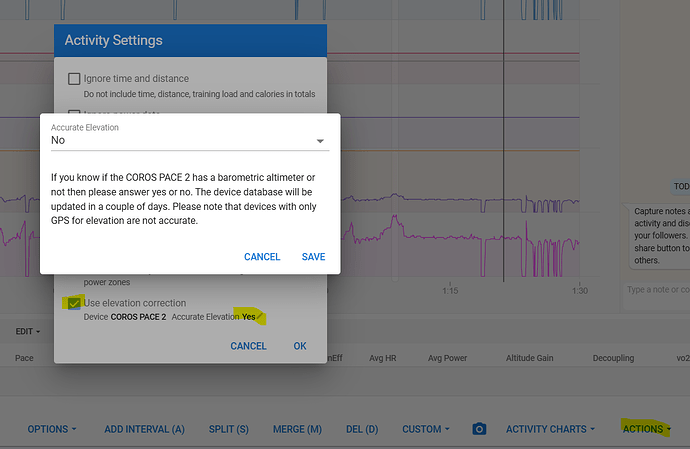Tick the Ignore time and distance checkbox

74,79
